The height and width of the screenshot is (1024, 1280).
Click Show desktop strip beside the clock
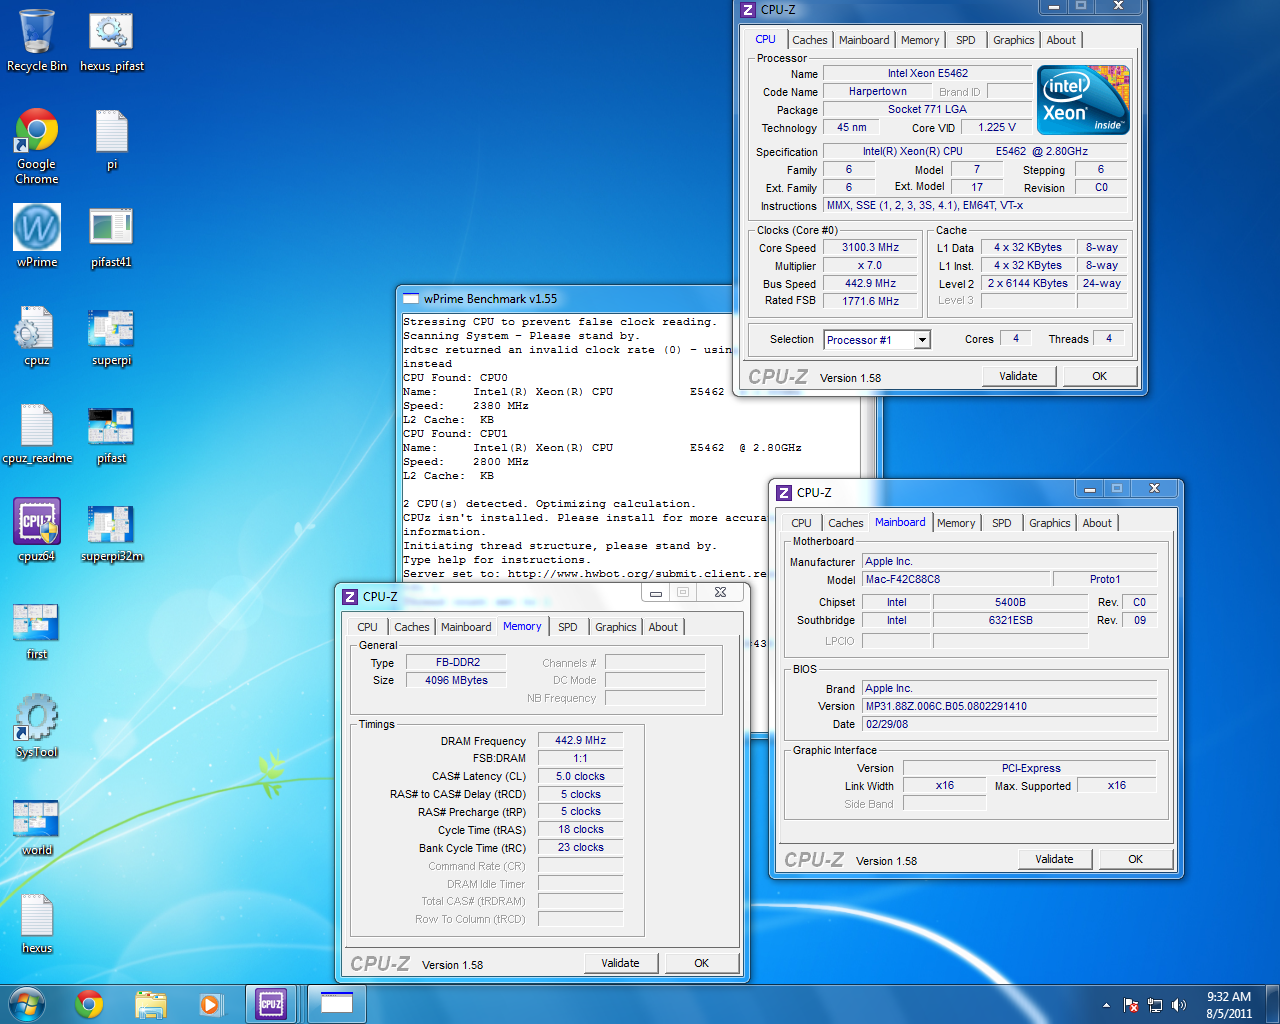click(x=1273, y=1005)
